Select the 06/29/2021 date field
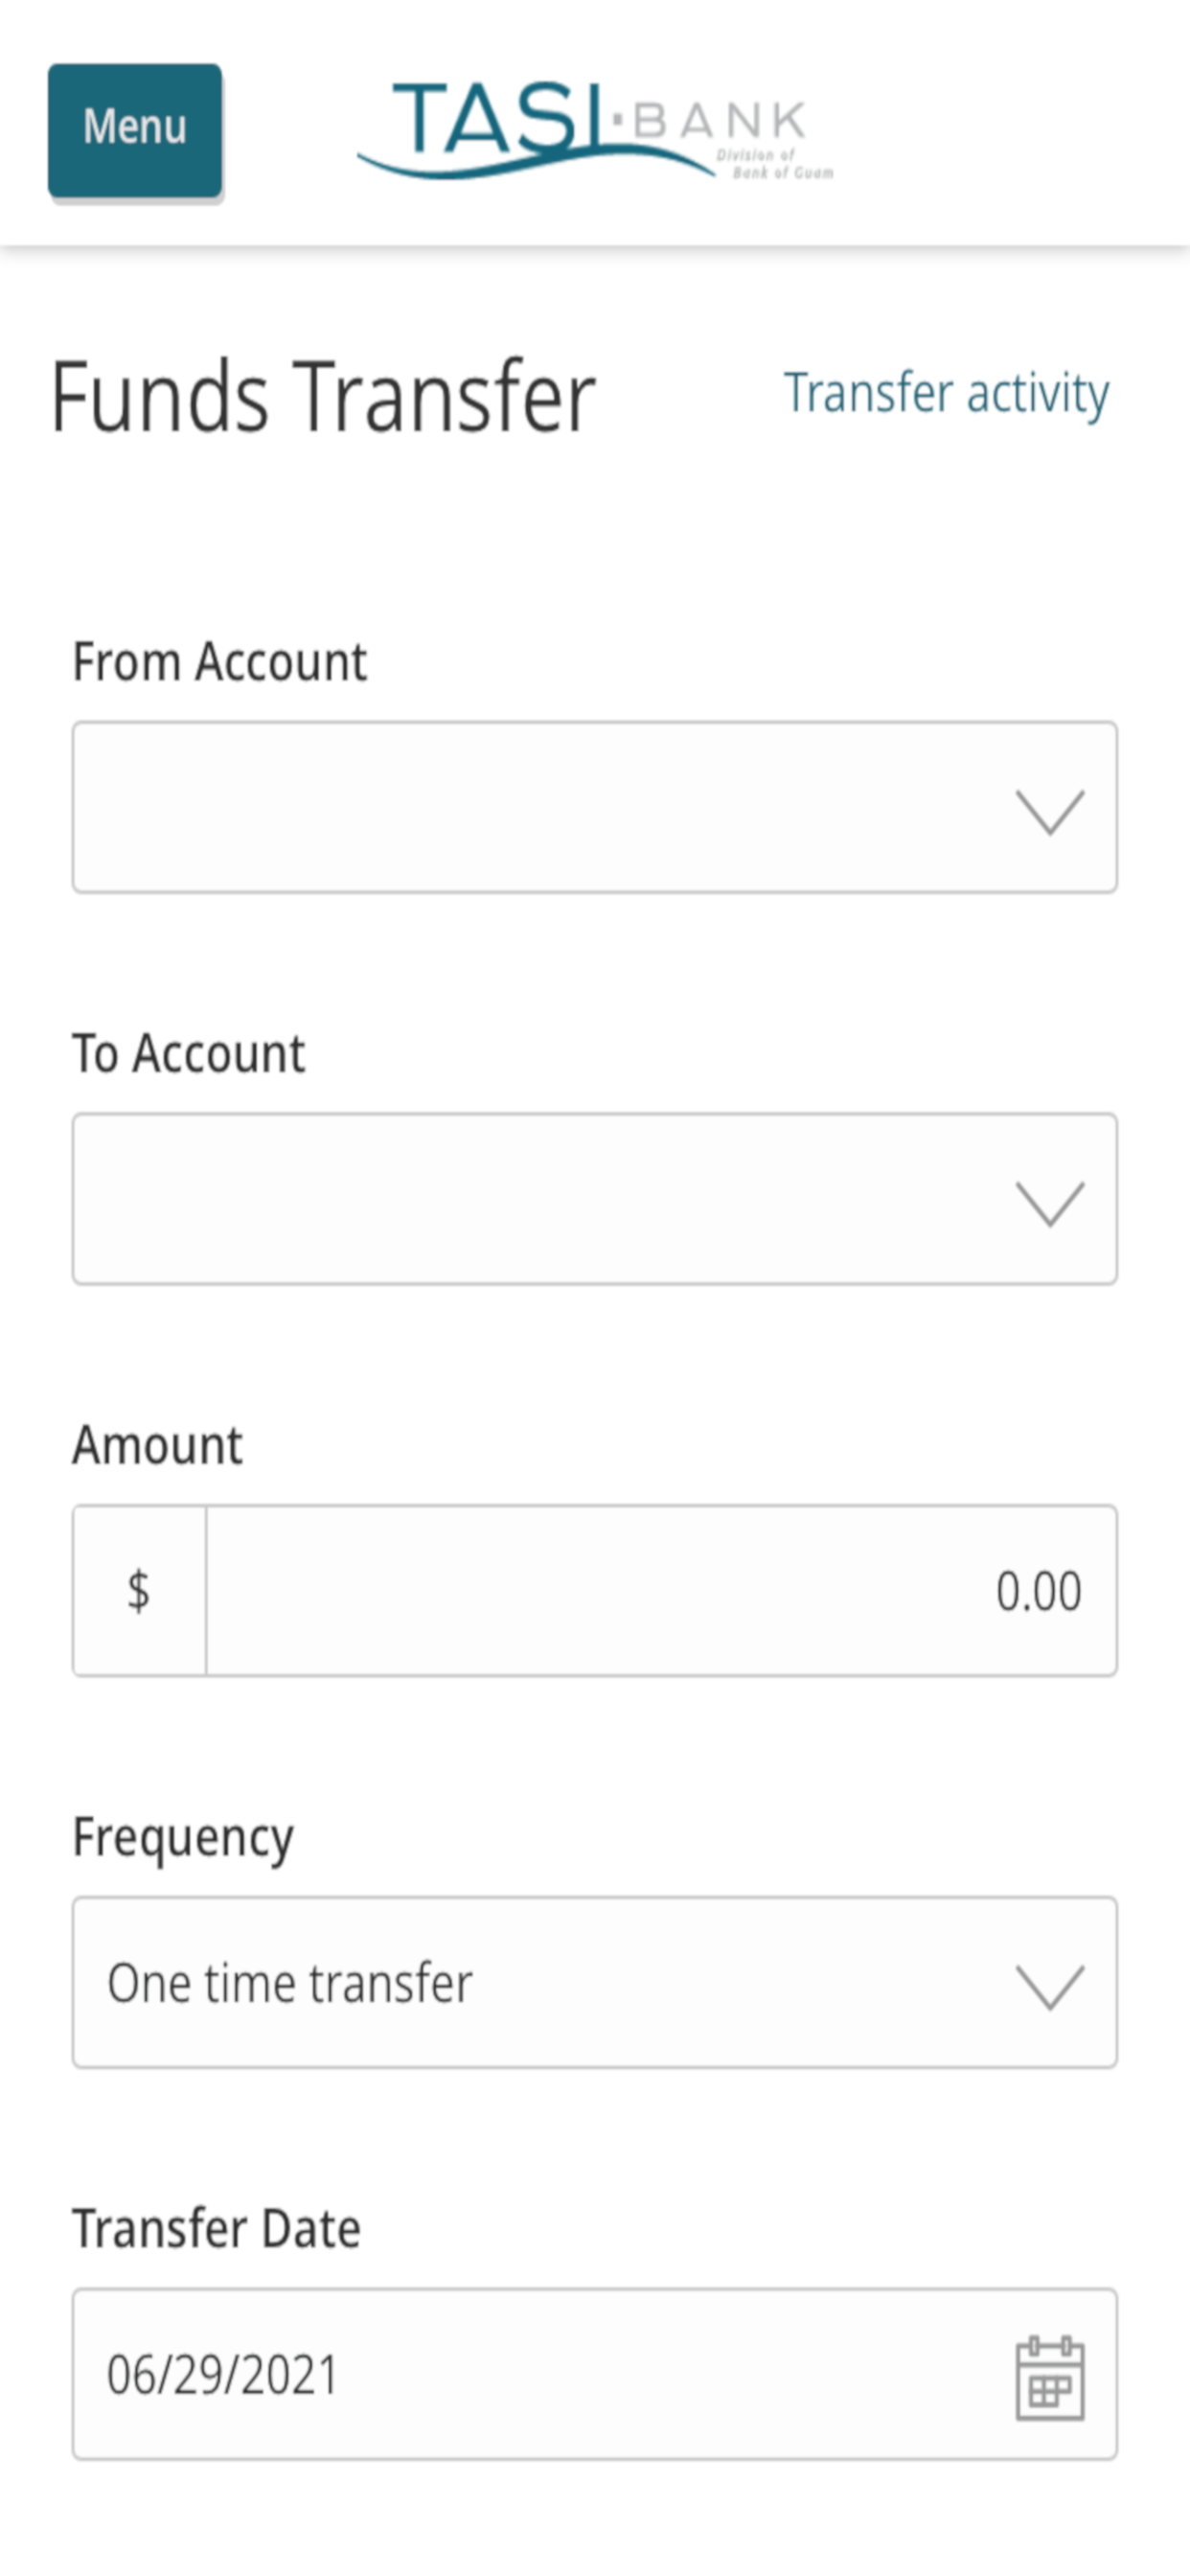Viewport: 1190px width, 2576px height. click(595, 2374)
